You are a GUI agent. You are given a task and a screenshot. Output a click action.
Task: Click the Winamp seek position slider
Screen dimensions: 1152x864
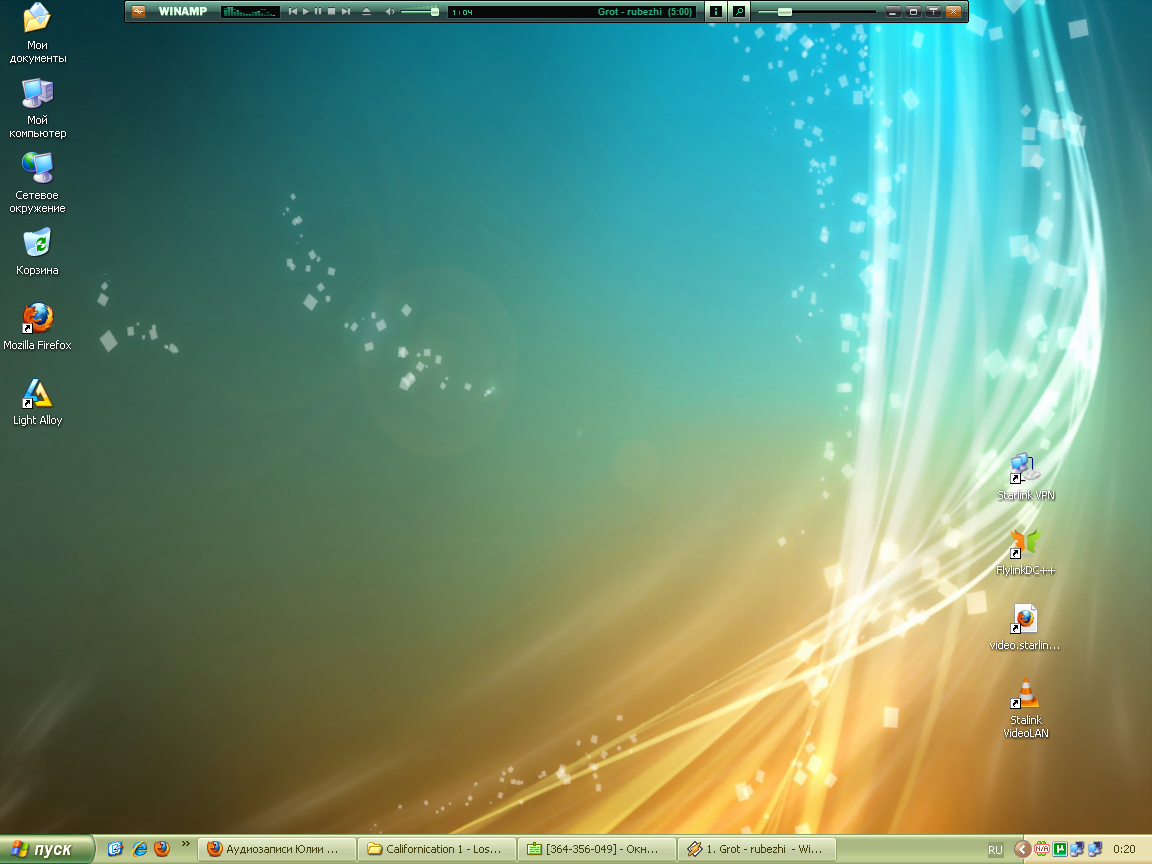pyautogui.click(x=816, y=12)
